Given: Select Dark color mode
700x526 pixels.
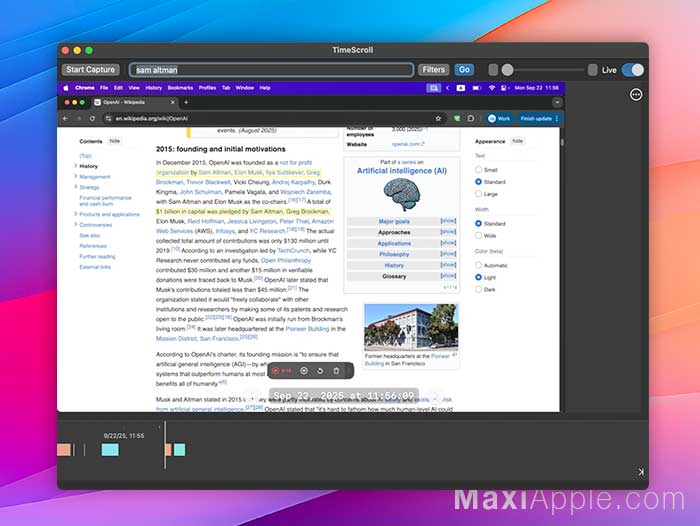Looking at the screenshot, I should [478, 289].
